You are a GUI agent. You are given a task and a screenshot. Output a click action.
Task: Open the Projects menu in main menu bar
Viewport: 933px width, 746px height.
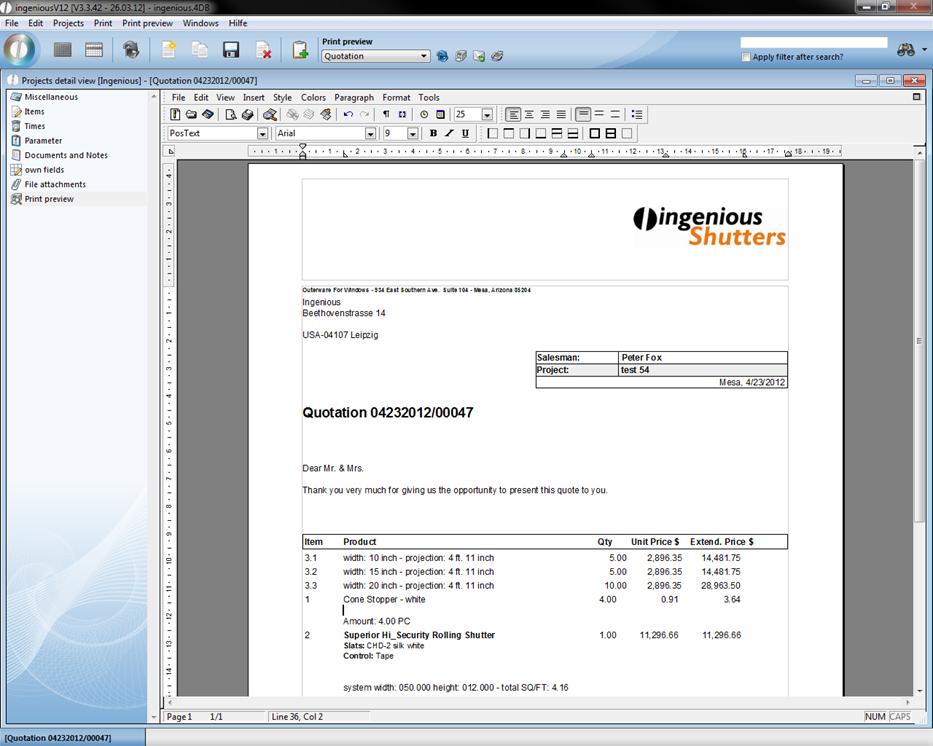pyautogui.click(x=68, y=23)
